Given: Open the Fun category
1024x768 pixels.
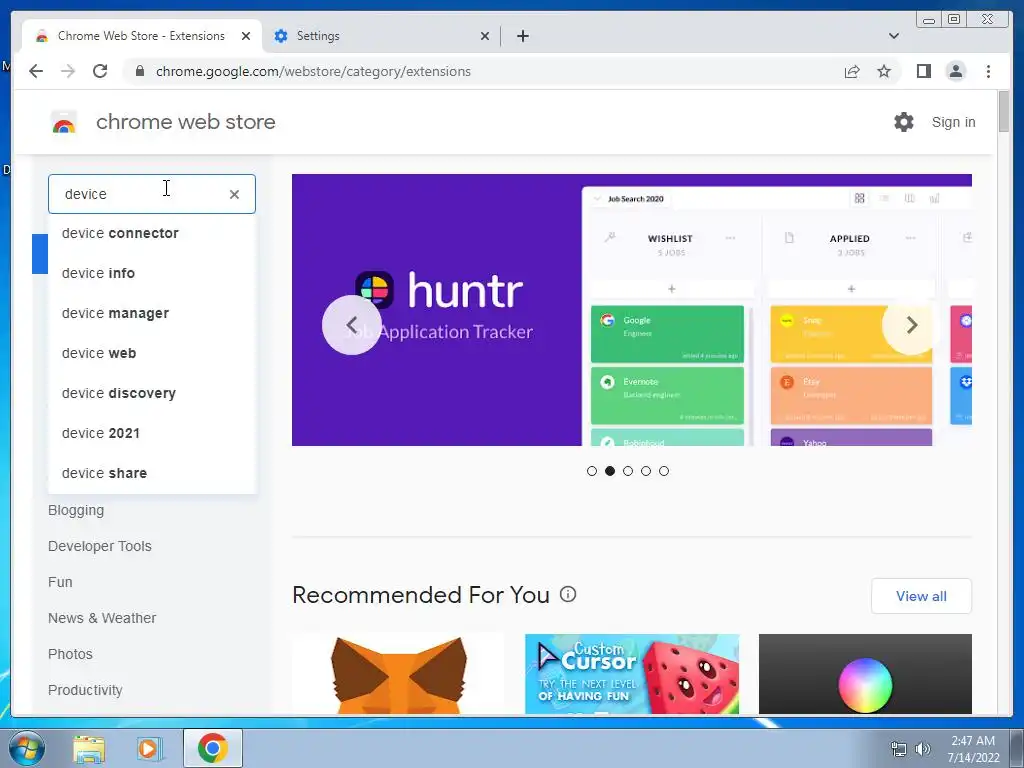Looking at the screenshot, I should (60, 582).
